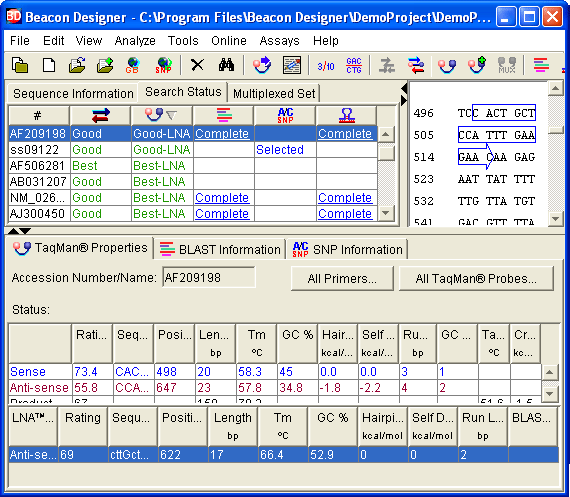
Task: Open the Tools menu
Action: [x=183, y=41]
